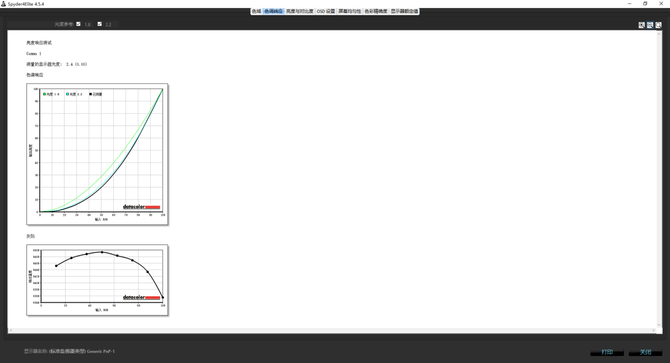Image resolution: width=670 pixels, height=363 pixels.
Task: Click the vertical scrollbar up arrow
Action: tap(659, 33)
